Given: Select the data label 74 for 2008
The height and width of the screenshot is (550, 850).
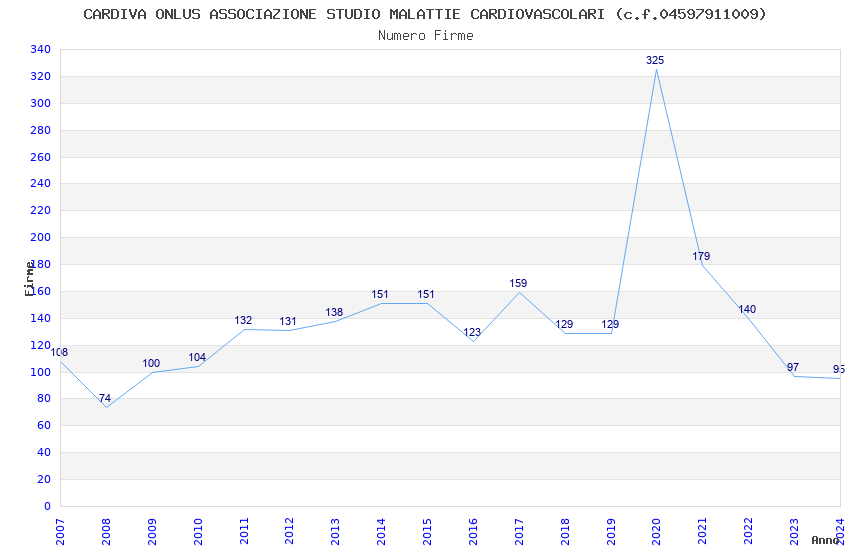Looking at the screenshot, I should (105, 398).
